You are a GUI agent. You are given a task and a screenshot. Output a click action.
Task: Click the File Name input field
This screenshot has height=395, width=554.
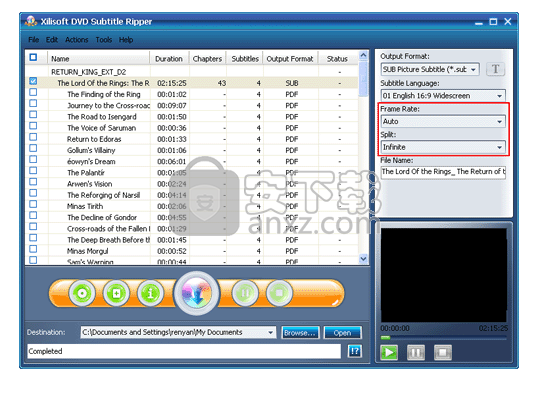pos(443,172)
